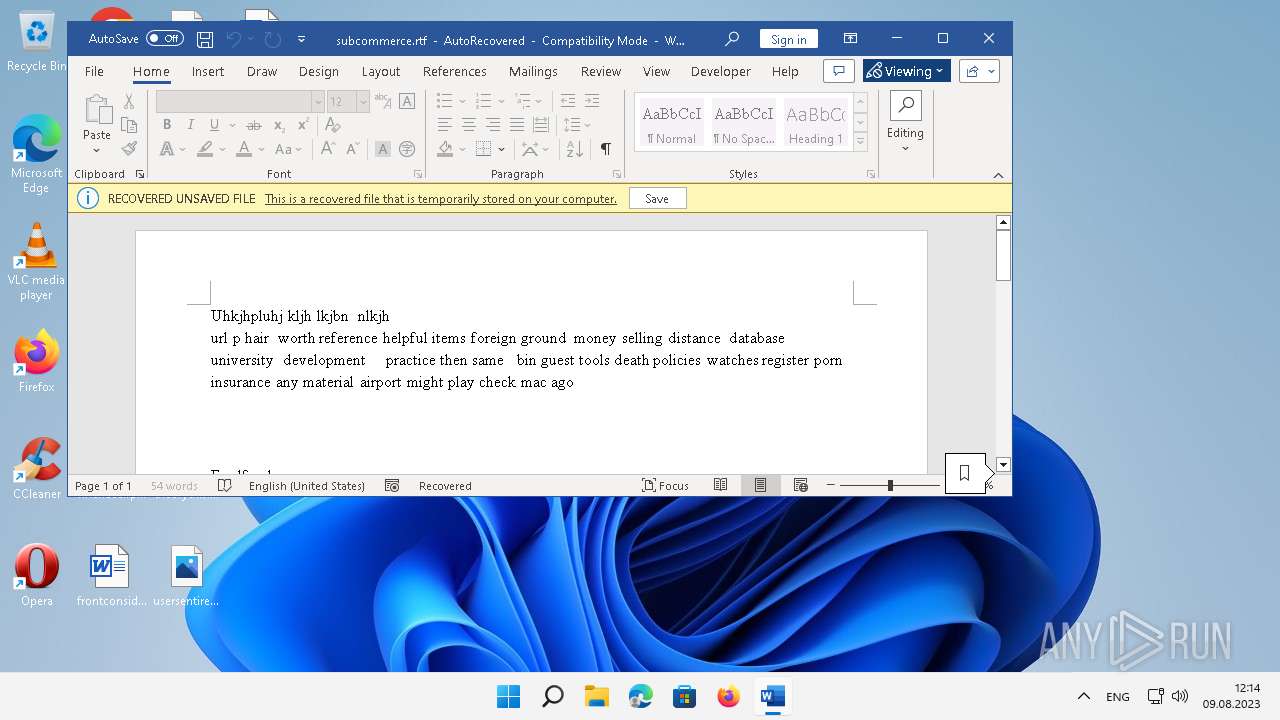1280x720 pixels.
Task: Click the Character Border icon
Action: point(407,101)
